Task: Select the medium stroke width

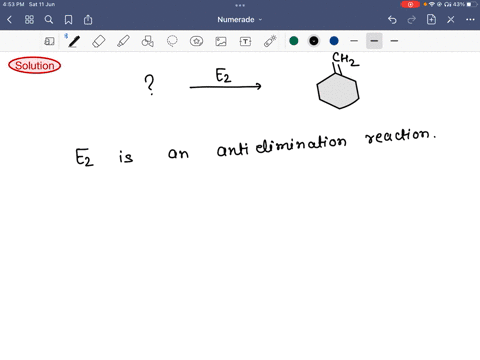Action: tap(374, 41)
